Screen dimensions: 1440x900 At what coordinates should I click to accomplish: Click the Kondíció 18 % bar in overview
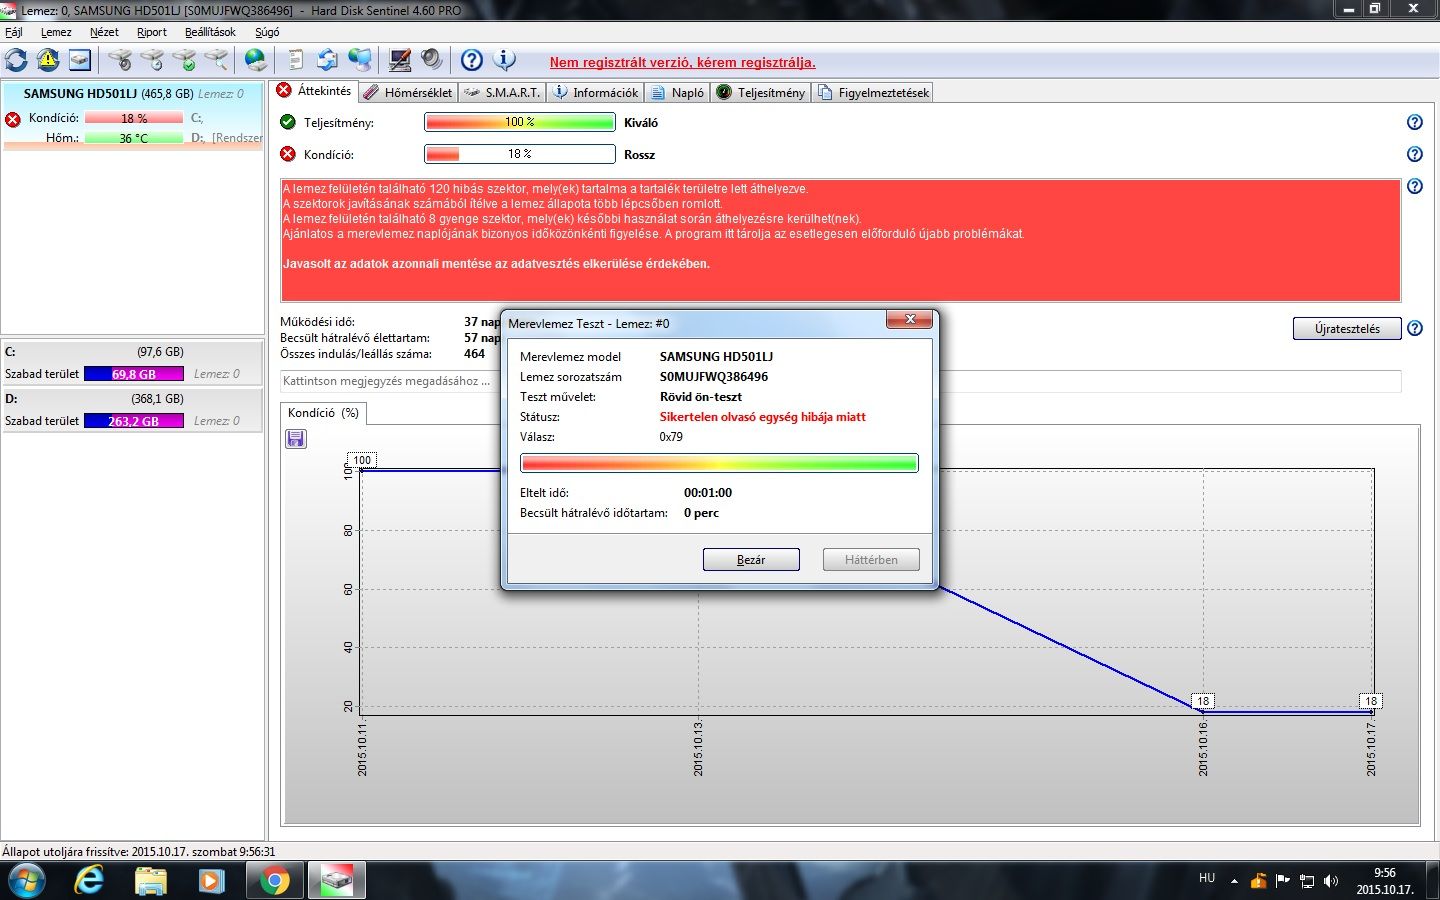[x=520, y=154]
